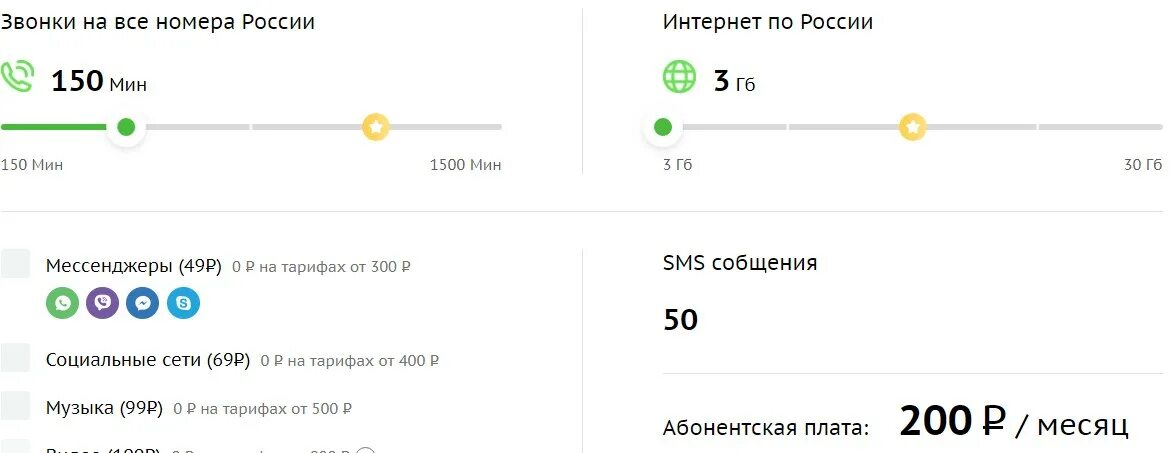Check the Музыка option box
This screenshot has height=453, width=1171.
tap(15, 406)
